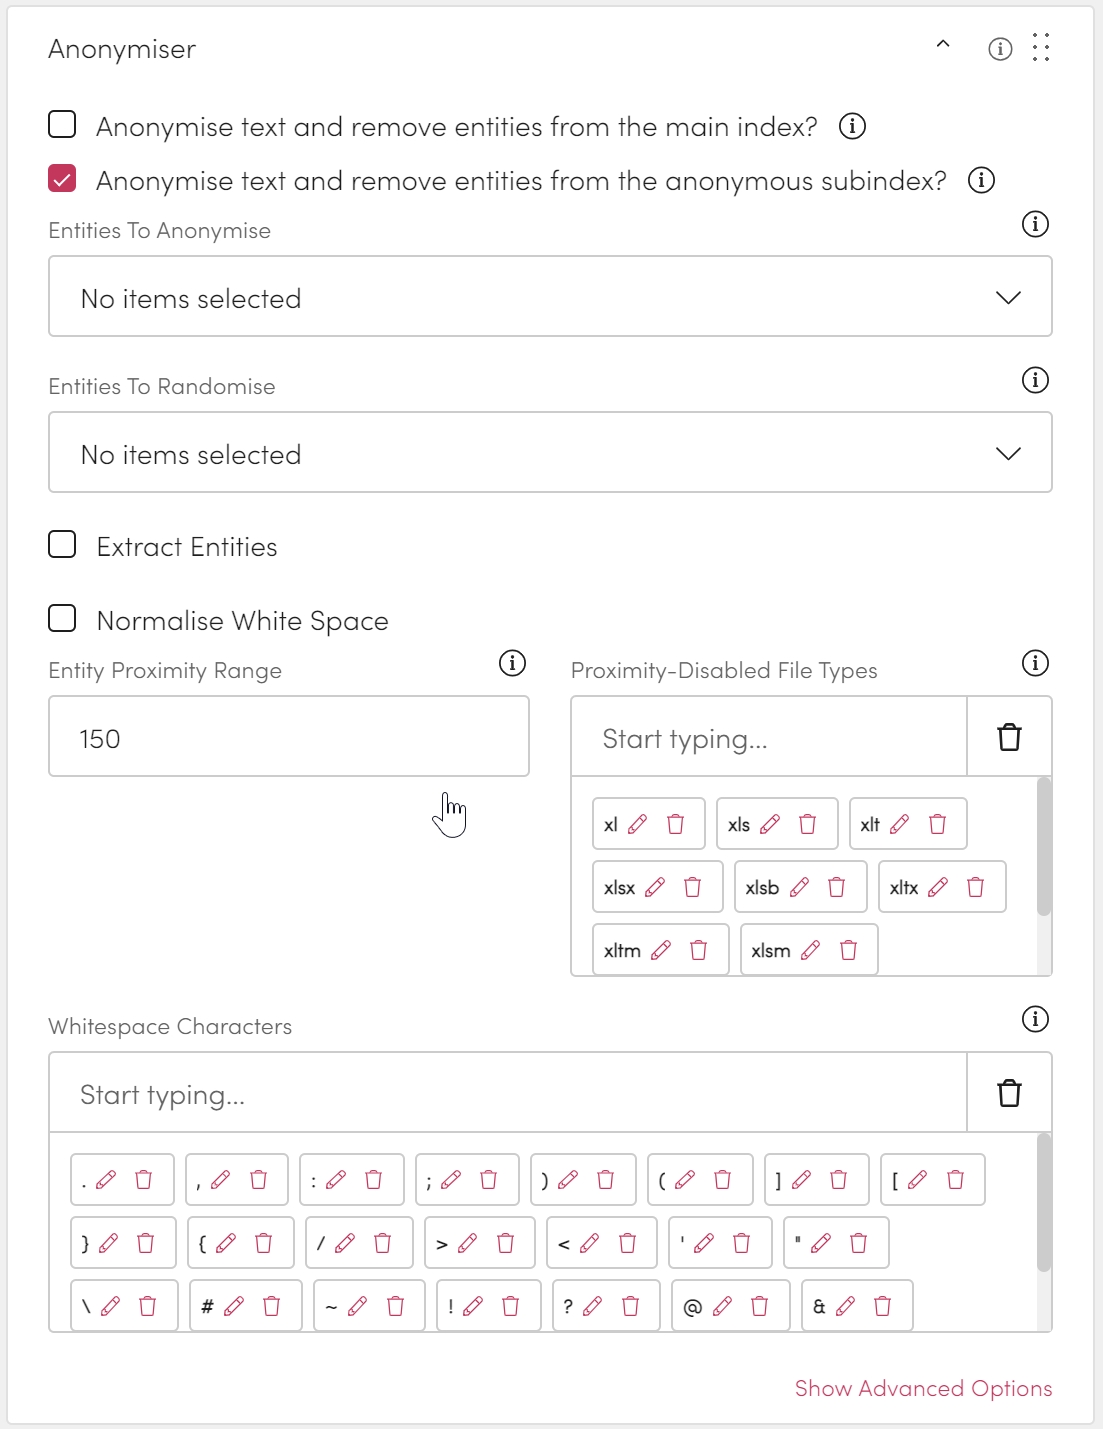1103x1429 pixels.
Task: Tick the Extract Entities checkbox
Action: point(62,545)
